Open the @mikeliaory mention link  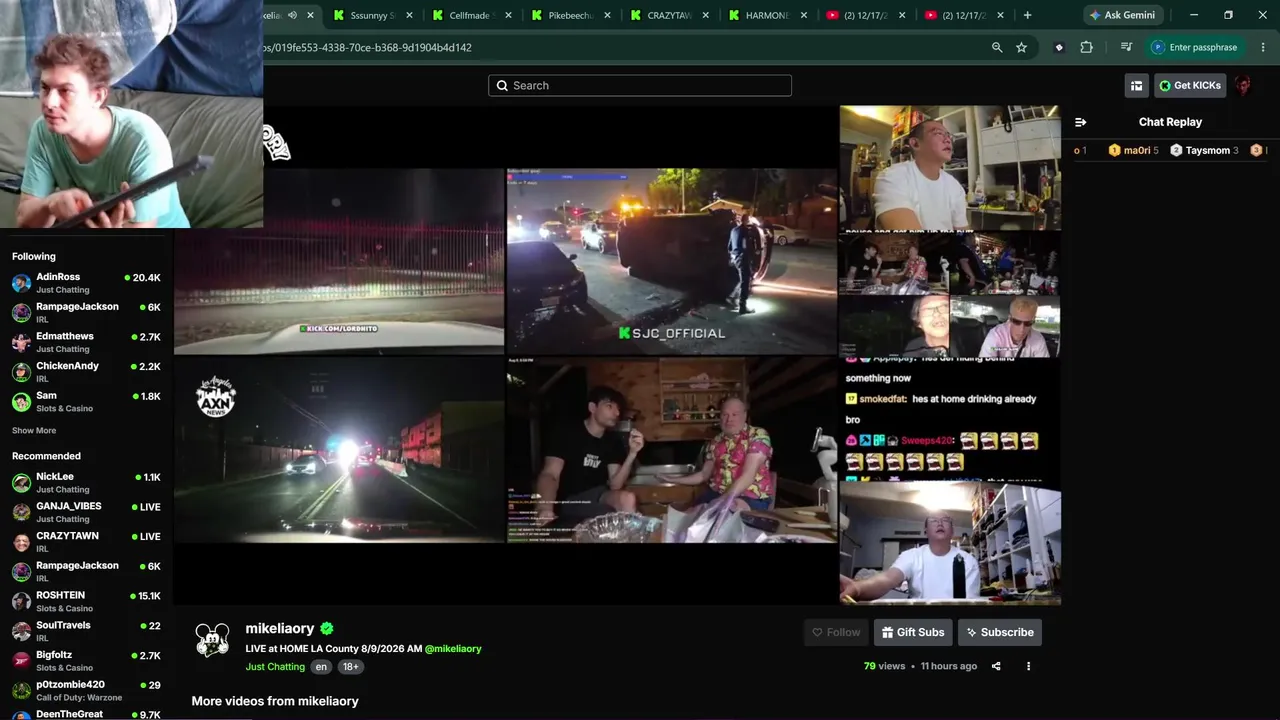pyautogui.click(x=453, y=649)
